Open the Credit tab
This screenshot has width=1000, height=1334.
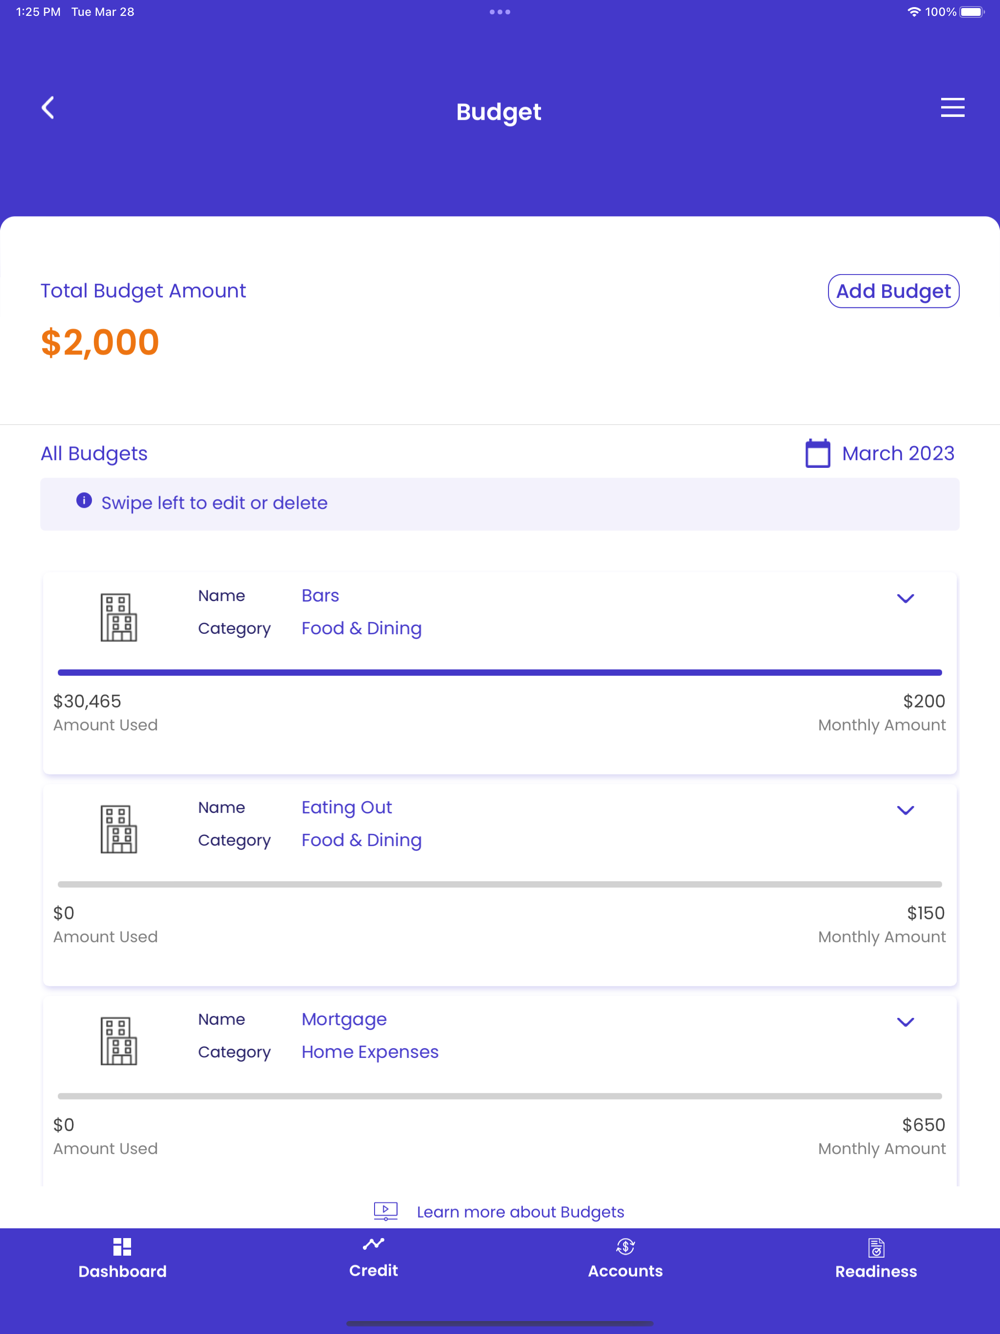(374, 1258)
